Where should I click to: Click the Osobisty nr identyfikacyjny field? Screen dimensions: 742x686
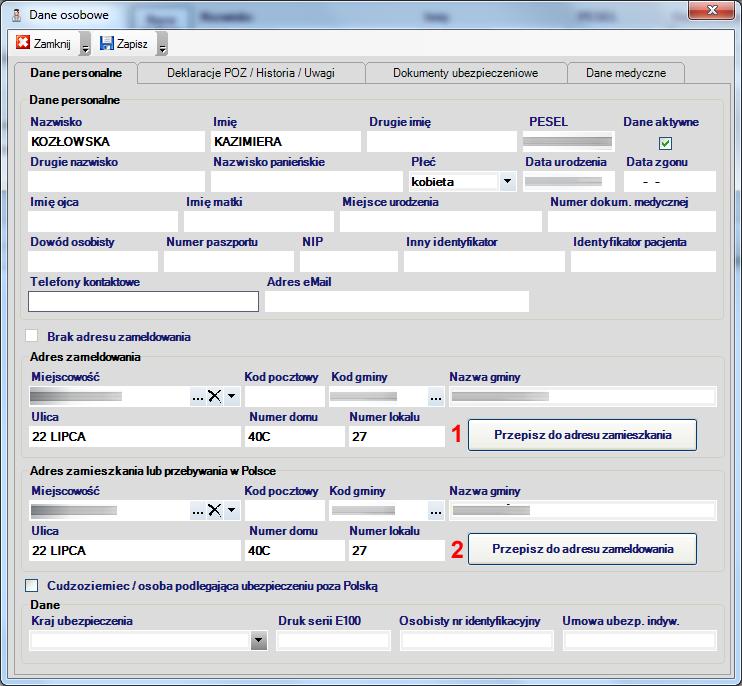coord(477,641)
